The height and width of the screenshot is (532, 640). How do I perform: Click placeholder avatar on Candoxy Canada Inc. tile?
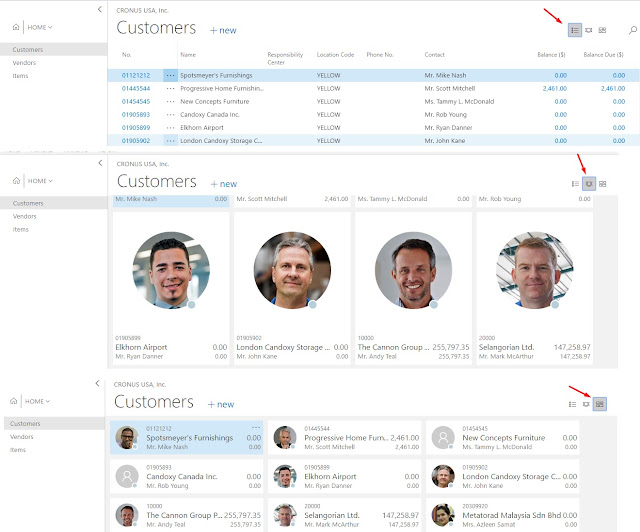[127, 476]
